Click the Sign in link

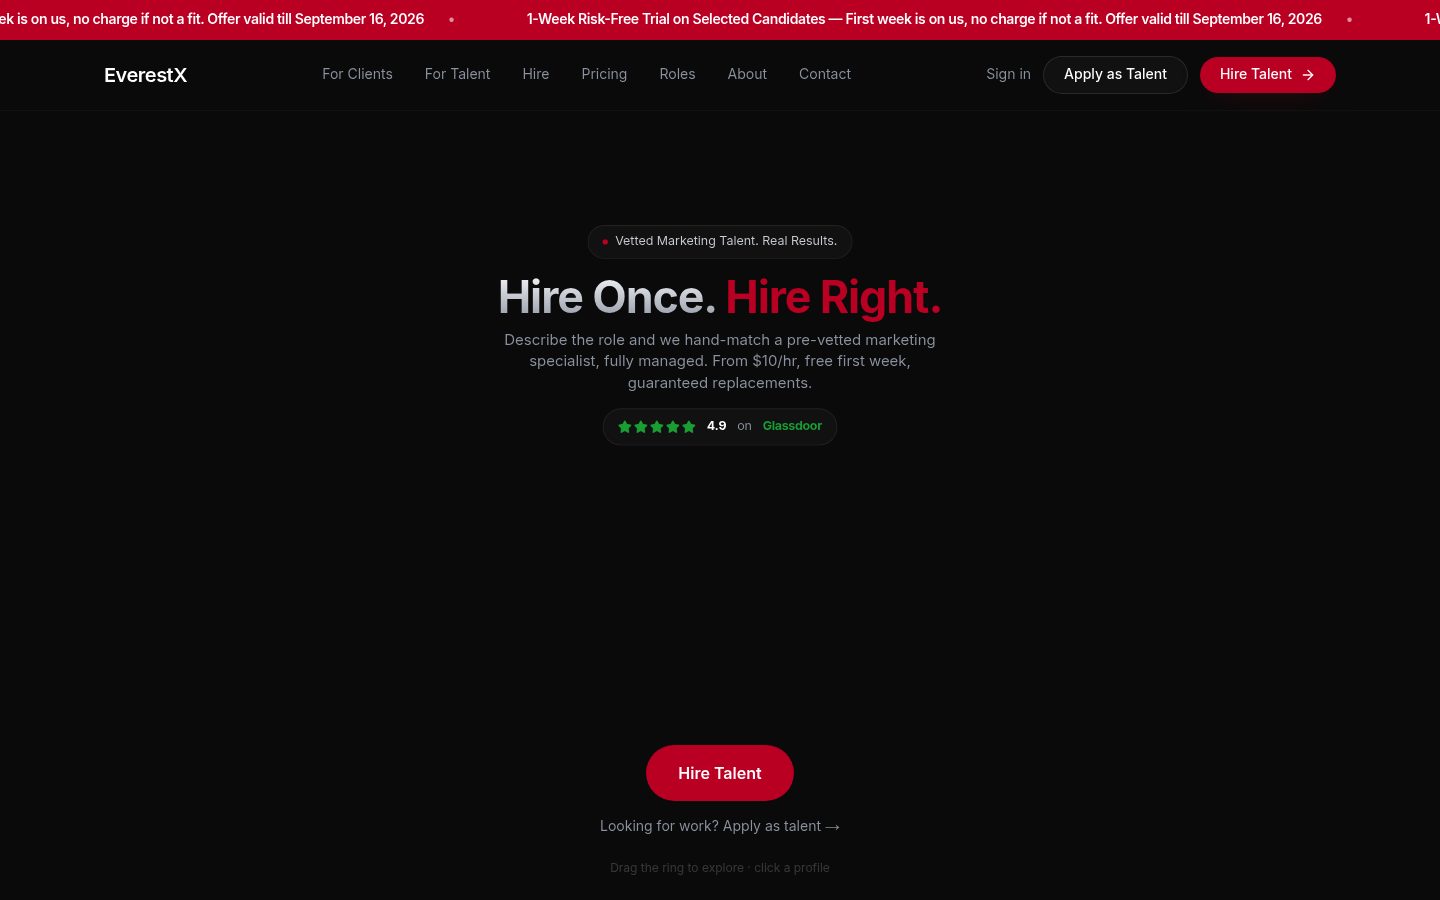1008,74
